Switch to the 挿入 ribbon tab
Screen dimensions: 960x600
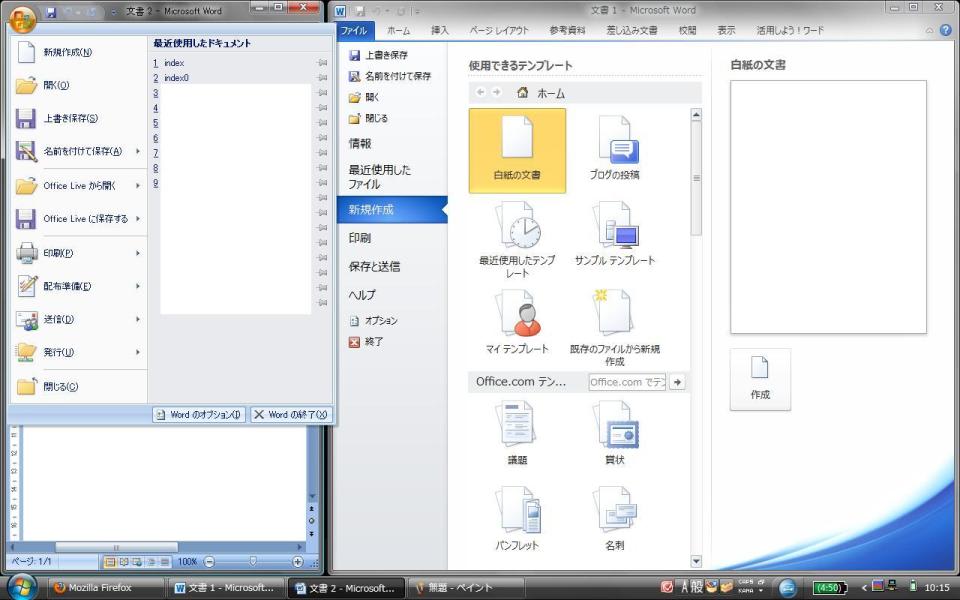(440, 30)
